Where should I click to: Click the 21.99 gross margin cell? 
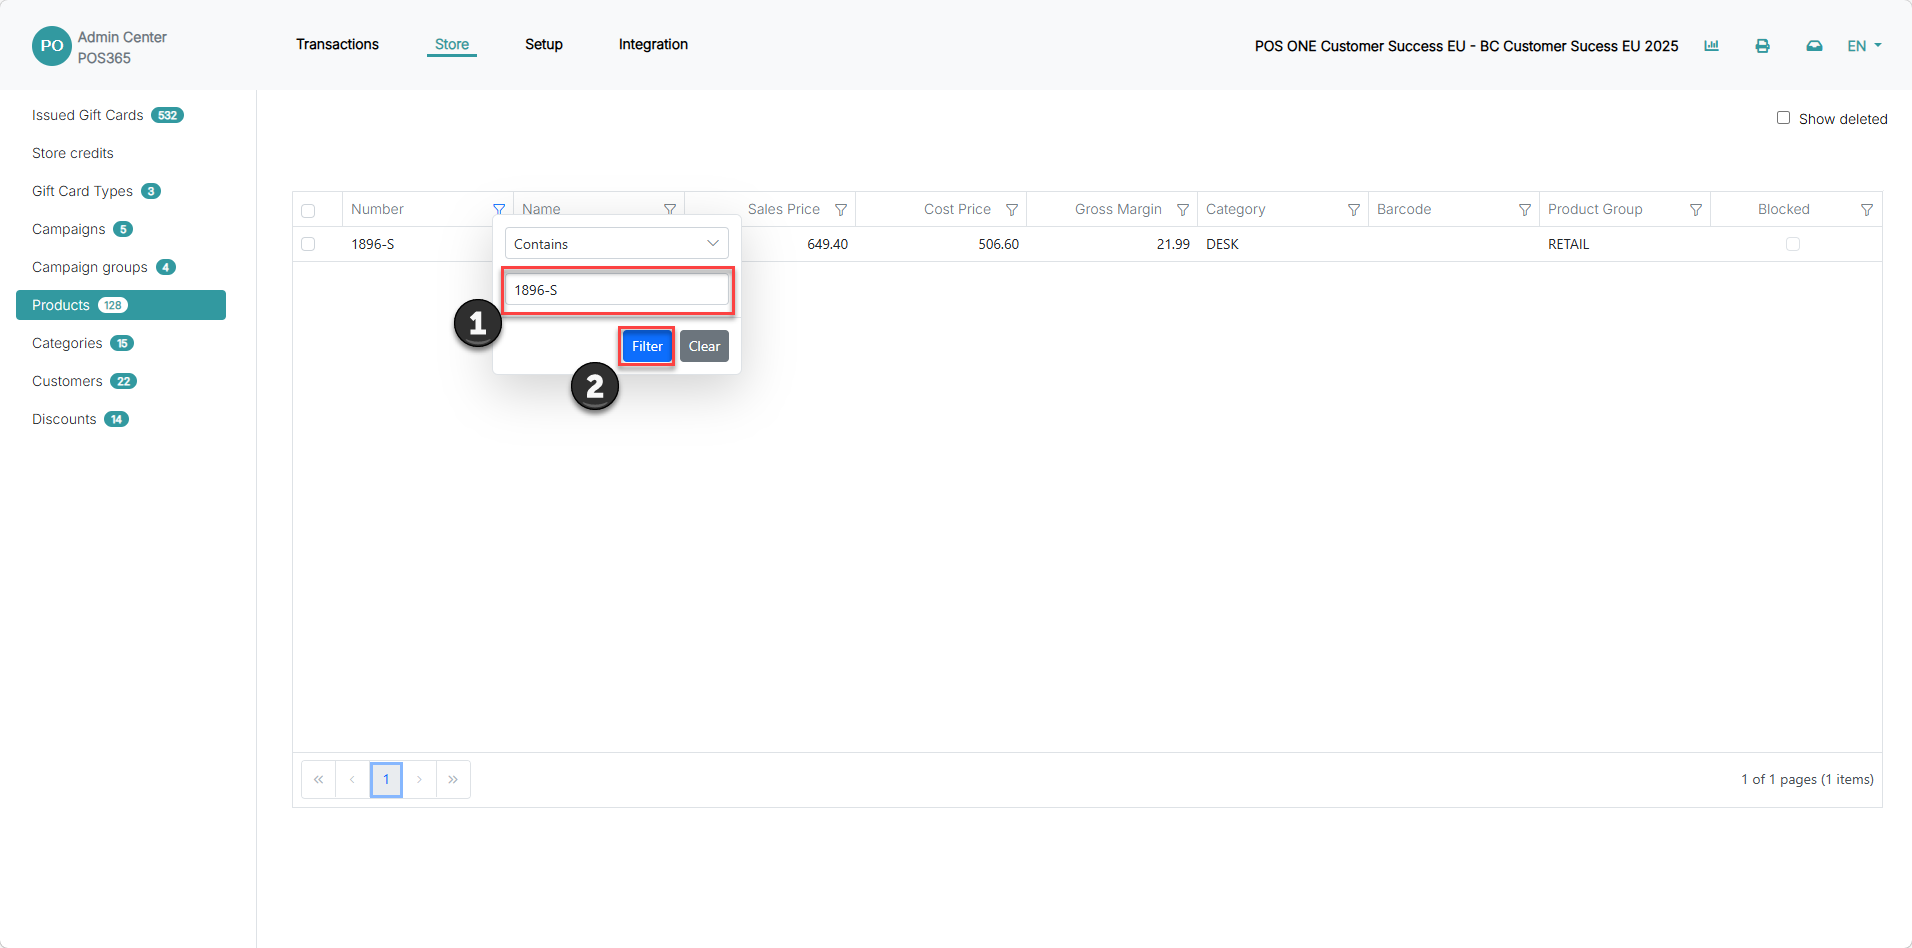[x=1173, y=244]
